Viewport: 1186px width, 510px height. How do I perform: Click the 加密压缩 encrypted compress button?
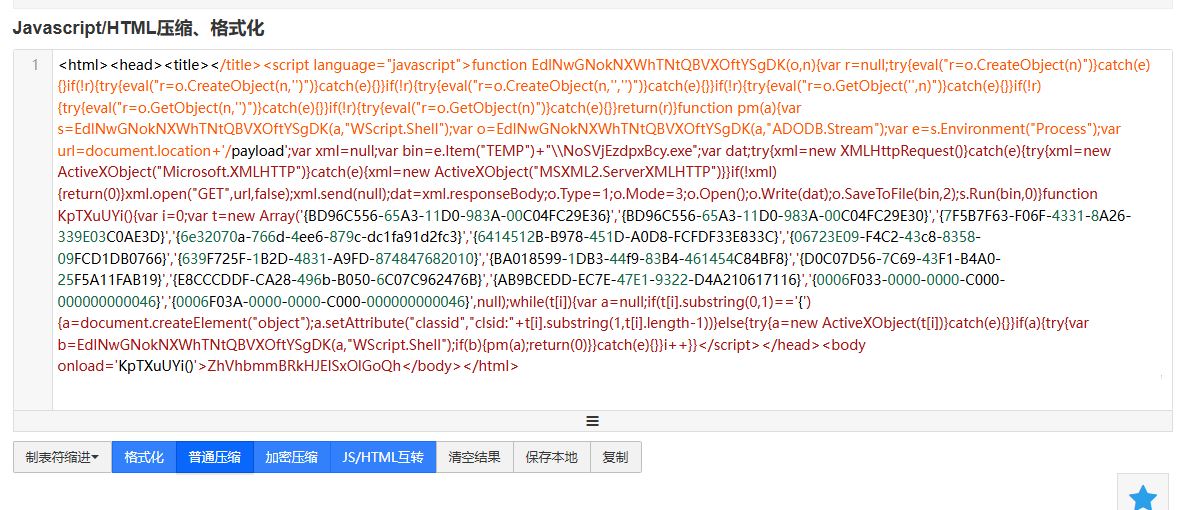click(x=291, y=457)
